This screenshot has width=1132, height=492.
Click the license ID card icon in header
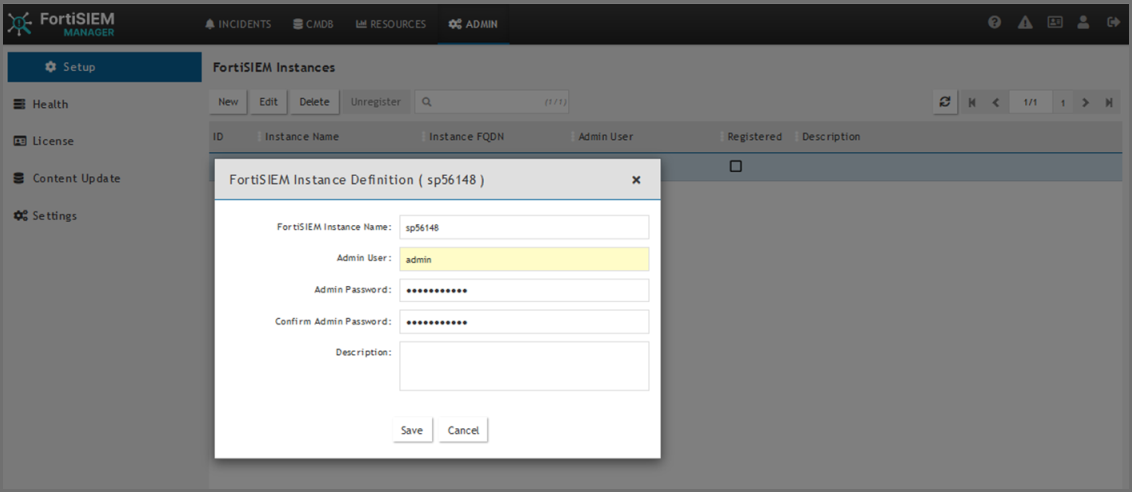(1054, 23)
